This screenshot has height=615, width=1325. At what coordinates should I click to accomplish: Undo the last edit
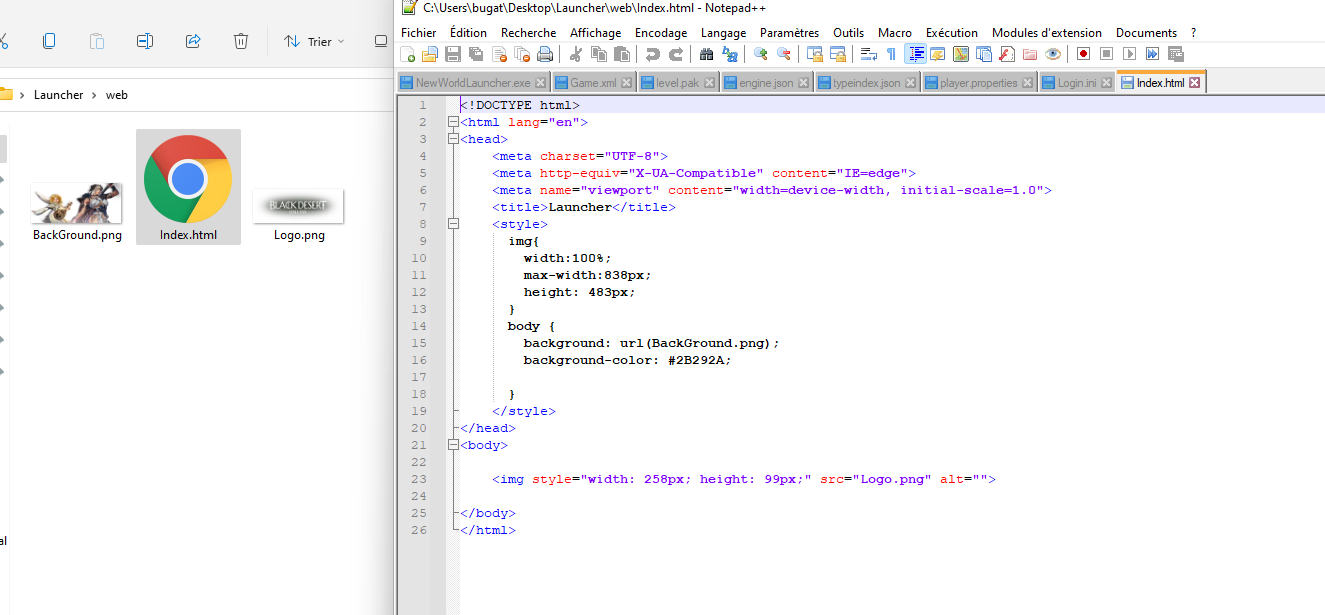(x=653, y=54)
